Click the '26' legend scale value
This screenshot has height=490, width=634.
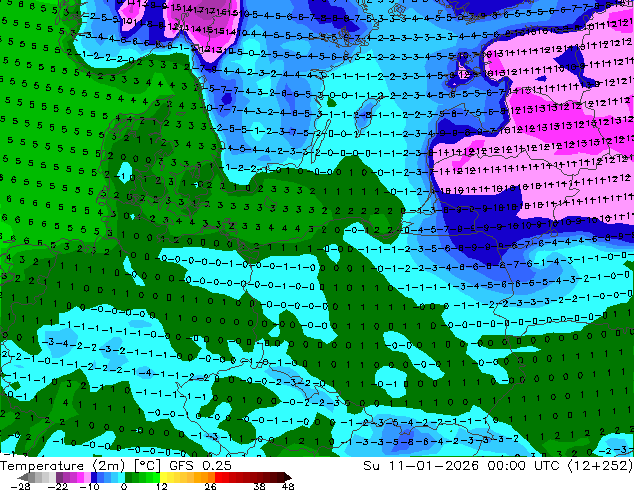point(210,486)
